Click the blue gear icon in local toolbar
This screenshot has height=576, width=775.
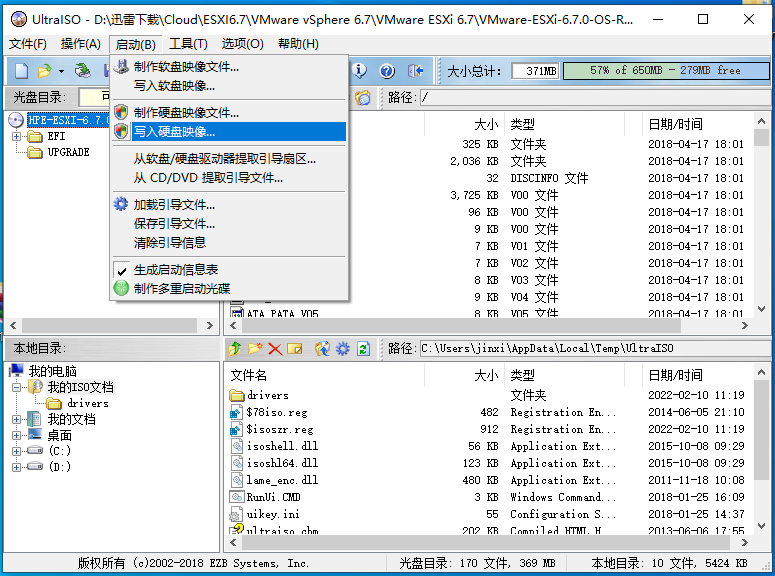click(x=343, y=349)
